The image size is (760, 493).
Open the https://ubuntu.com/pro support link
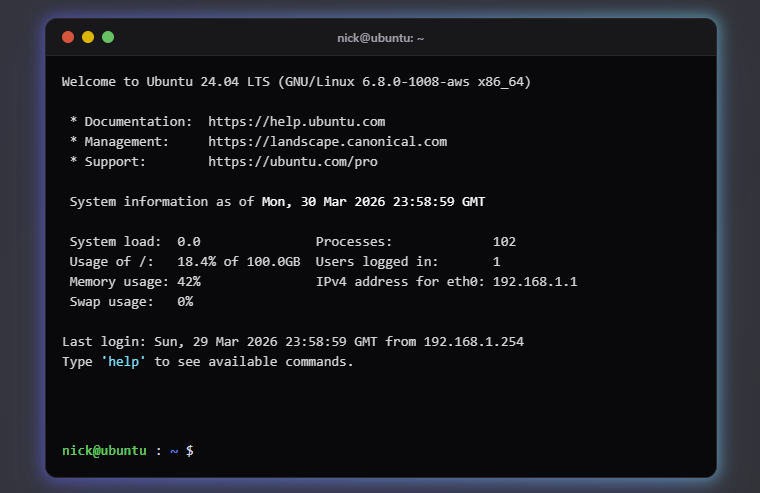293,162
